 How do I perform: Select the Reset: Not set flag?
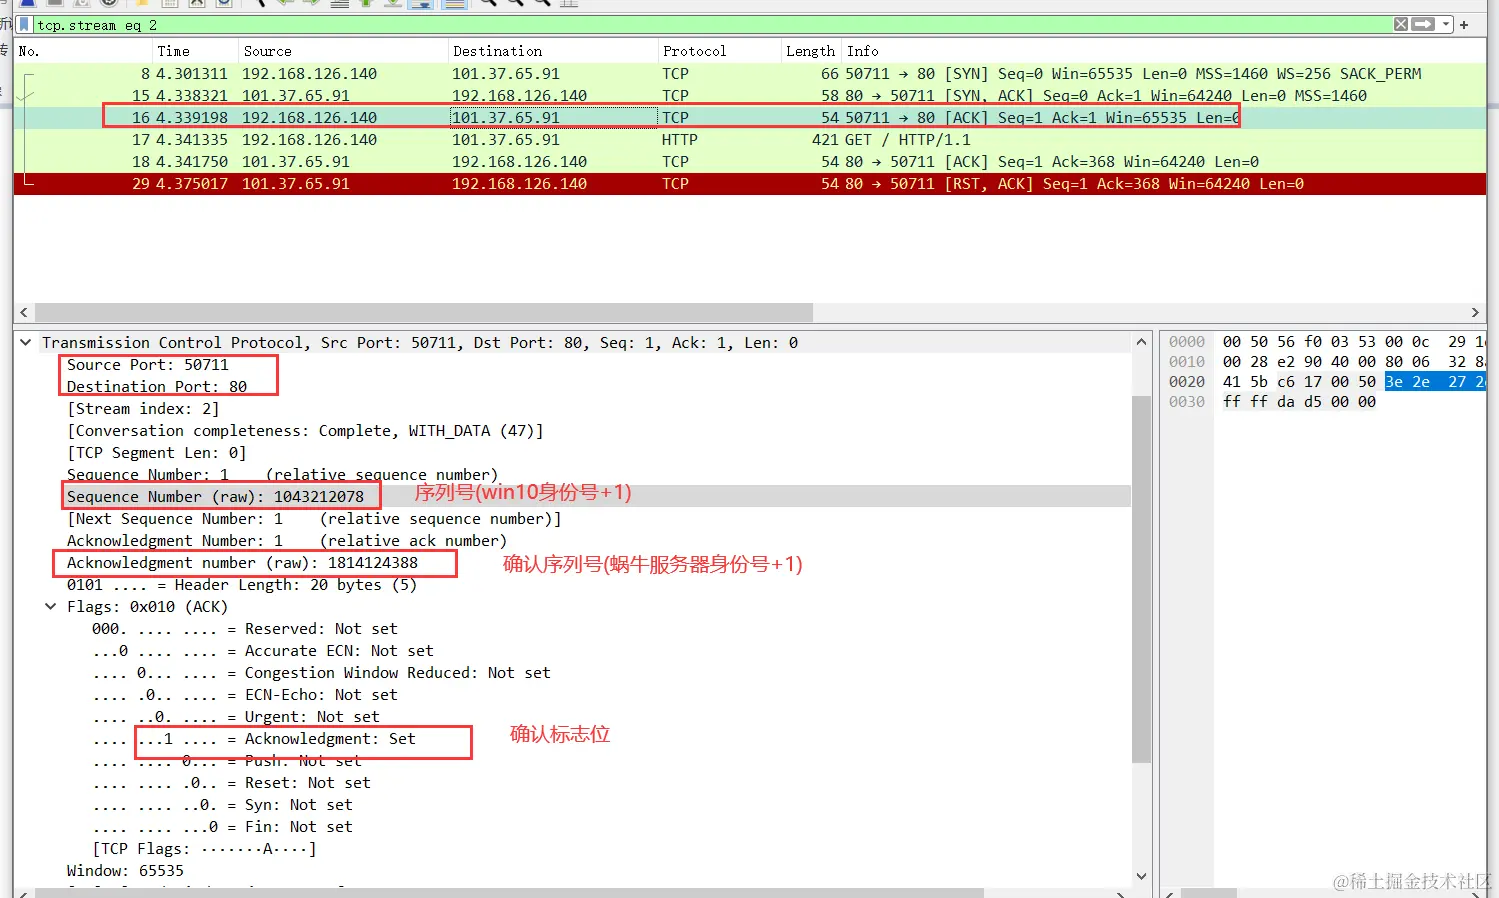pos(231,783)
